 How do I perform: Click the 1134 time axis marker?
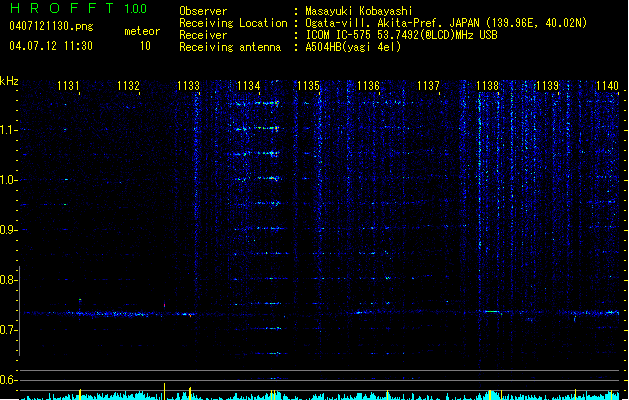point(248,86)
